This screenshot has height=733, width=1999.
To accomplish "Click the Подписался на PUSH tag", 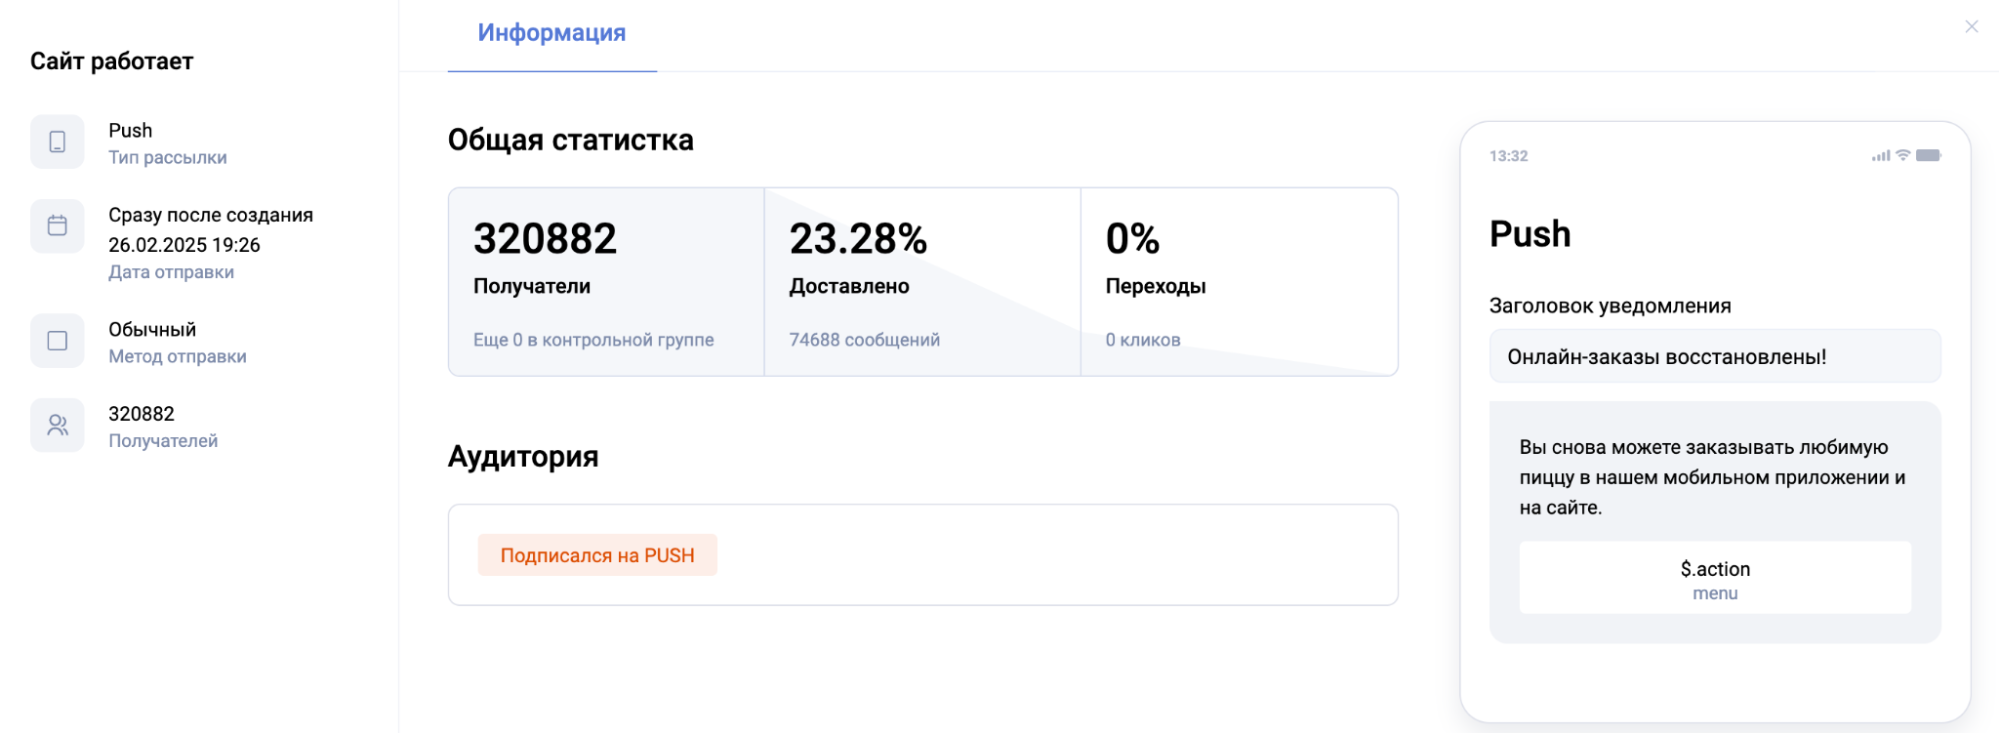I will click(597, 555).
